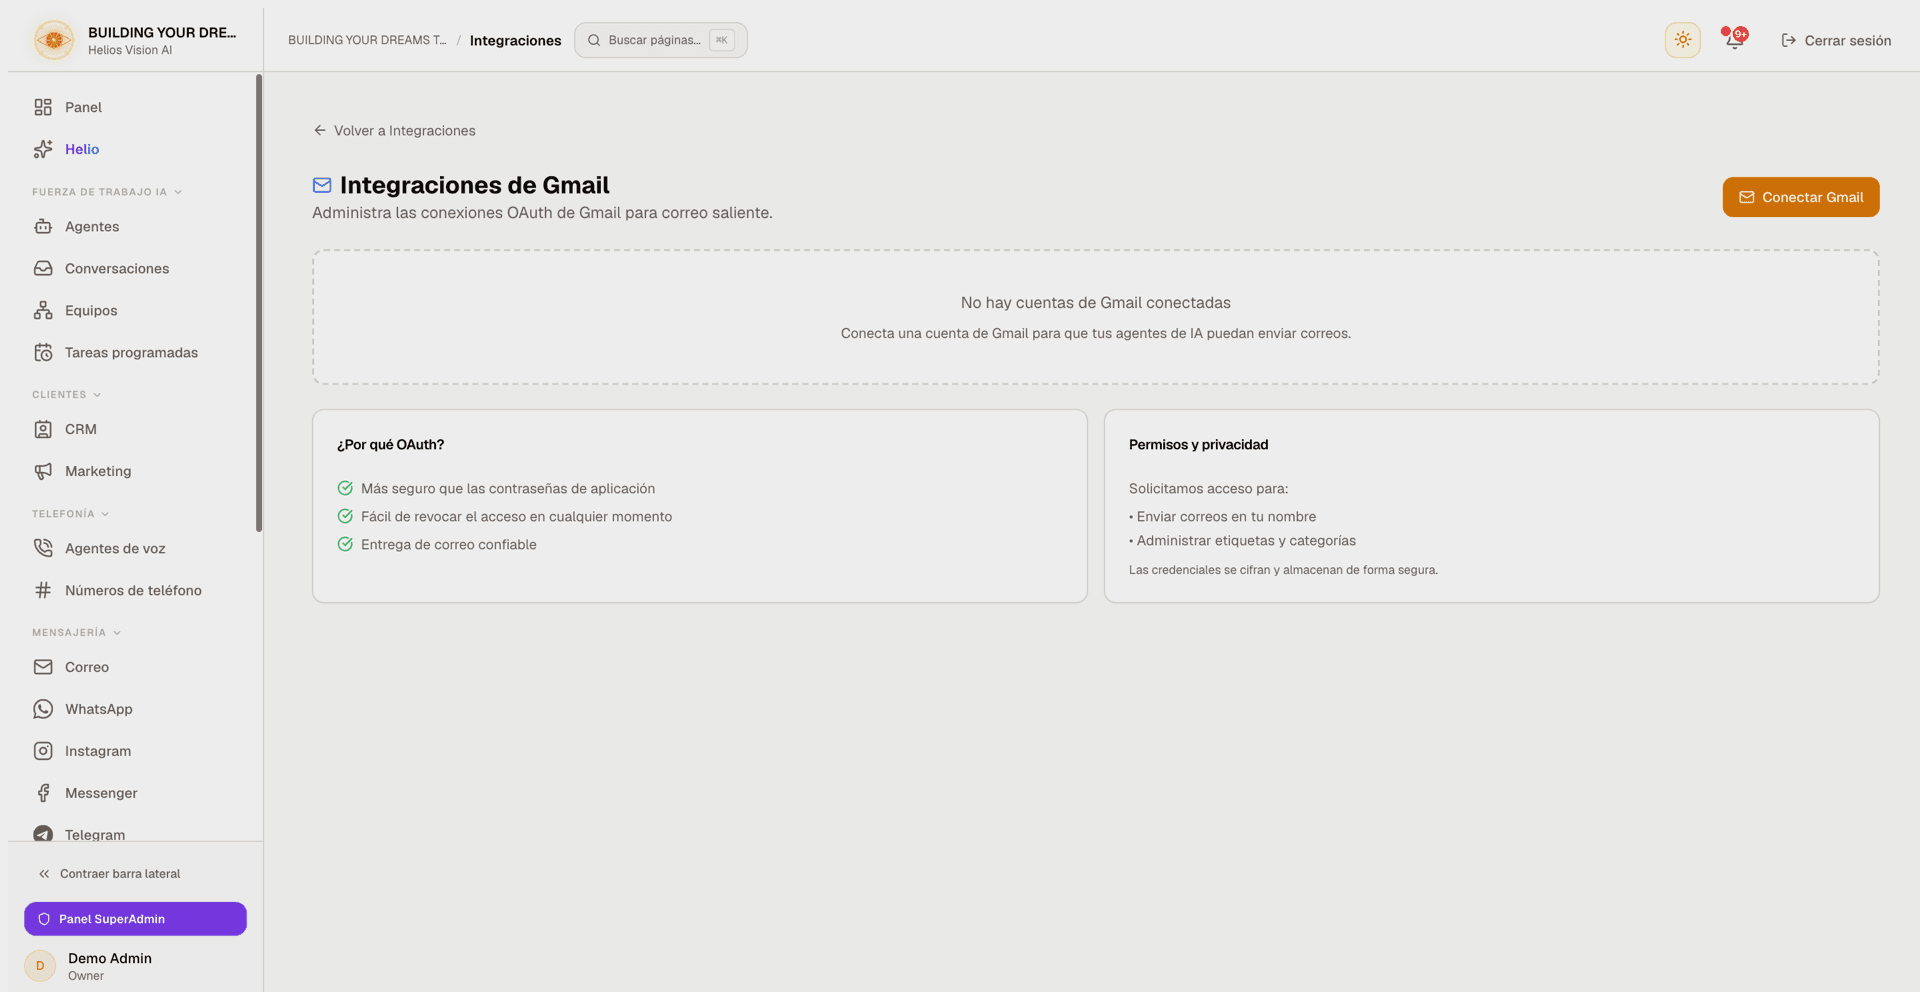
Task: Open the Panel SuperAdmin button
Action: click(135, 919)
